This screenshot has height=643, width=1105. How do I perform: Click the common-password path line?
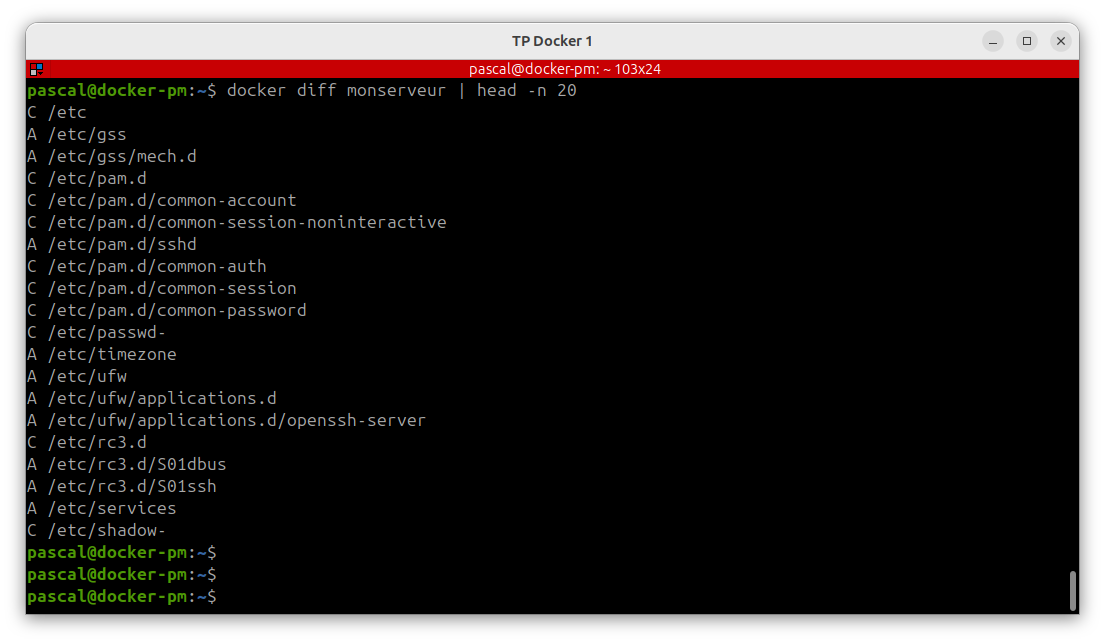[x=176, y=311]
